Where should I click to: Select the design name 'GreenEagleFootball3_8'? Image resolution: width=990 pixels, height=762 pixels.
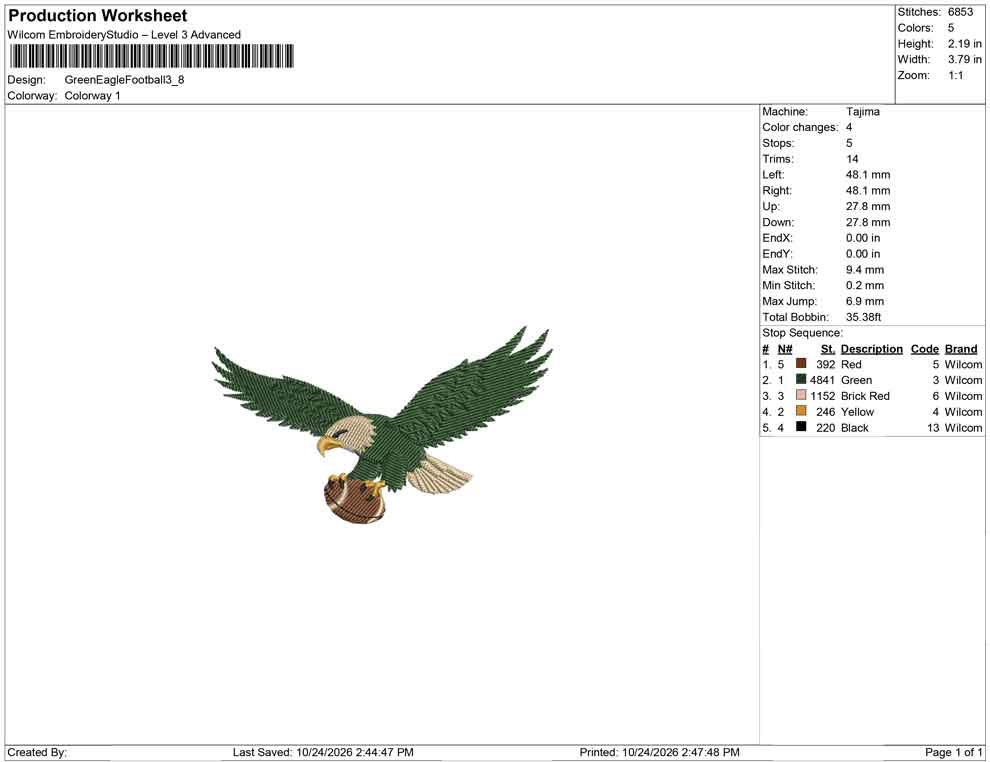pos(124,80)
